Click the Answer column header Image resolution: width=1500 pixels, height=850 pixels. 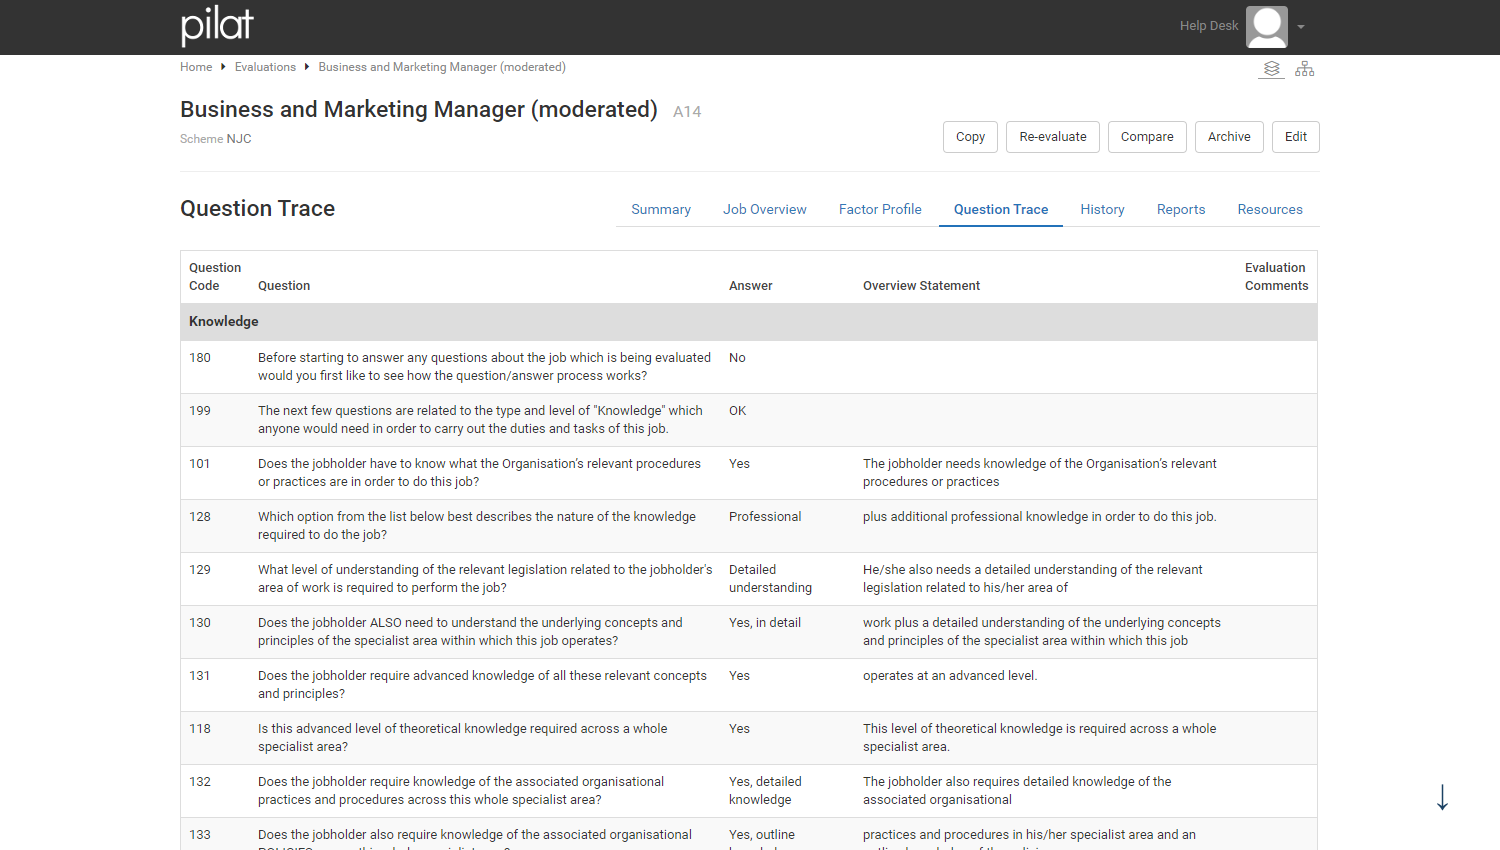click(751, 286)
